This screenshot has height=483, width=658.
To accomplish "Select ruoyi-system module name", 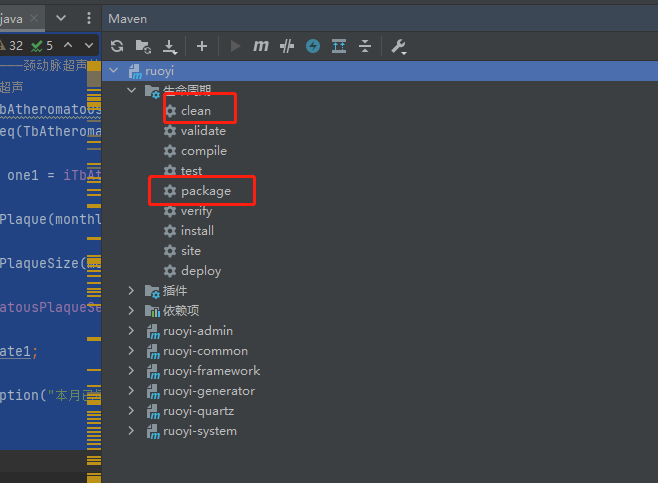I will 200,431.
